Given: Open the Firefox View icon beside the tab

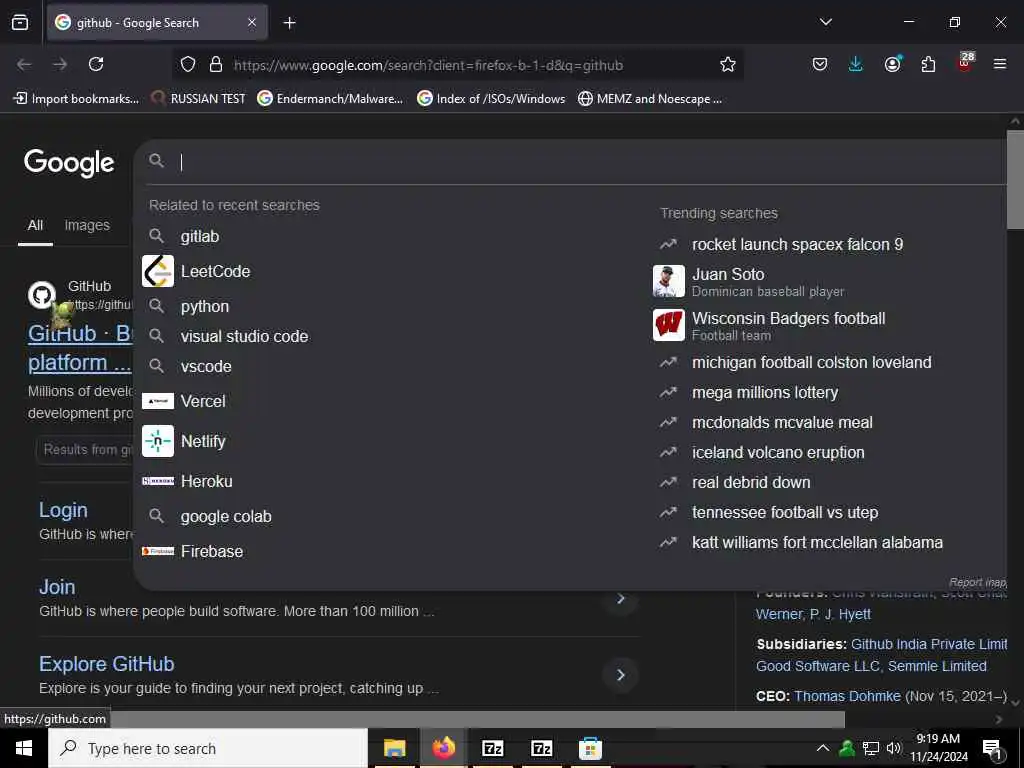Looking at the screenshot, I should click(x=20, y=22).
